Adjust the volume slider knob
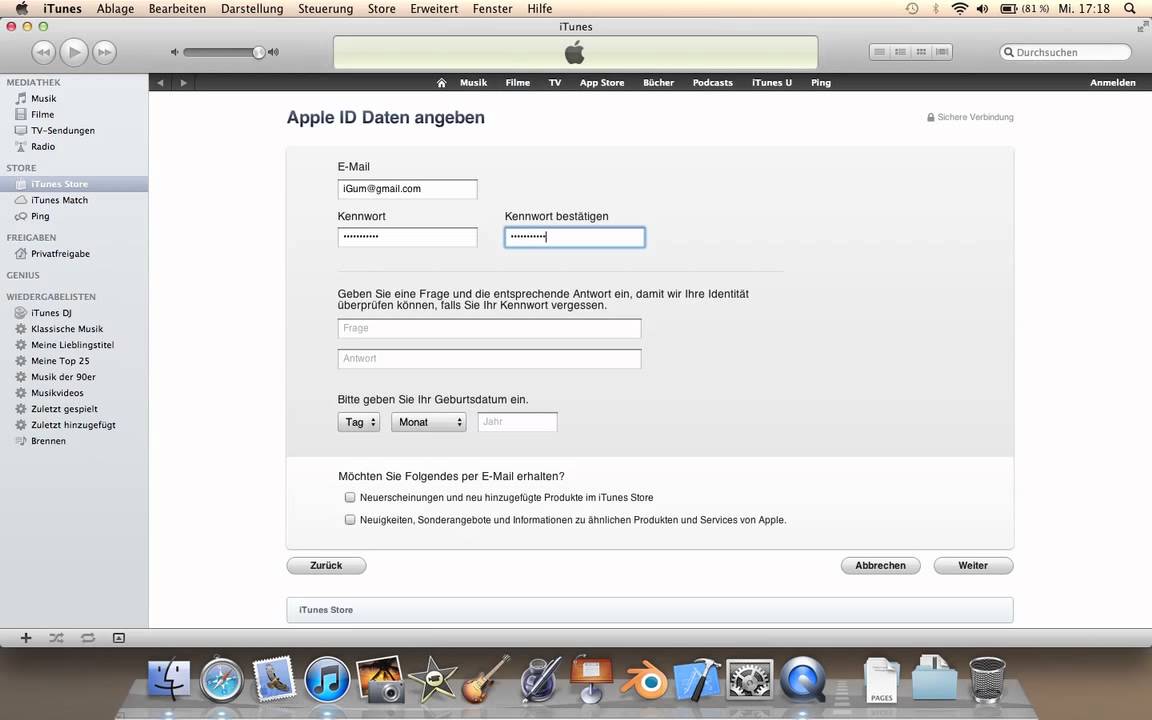Image resolution: width=1152 pixels, height=720 pixels. [258, 52]
